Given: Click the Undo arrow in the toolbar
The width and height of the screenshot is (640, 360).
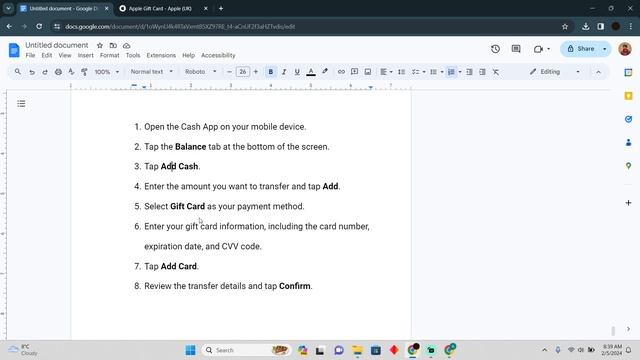Looking at the screenshot, I should (32, 72).
